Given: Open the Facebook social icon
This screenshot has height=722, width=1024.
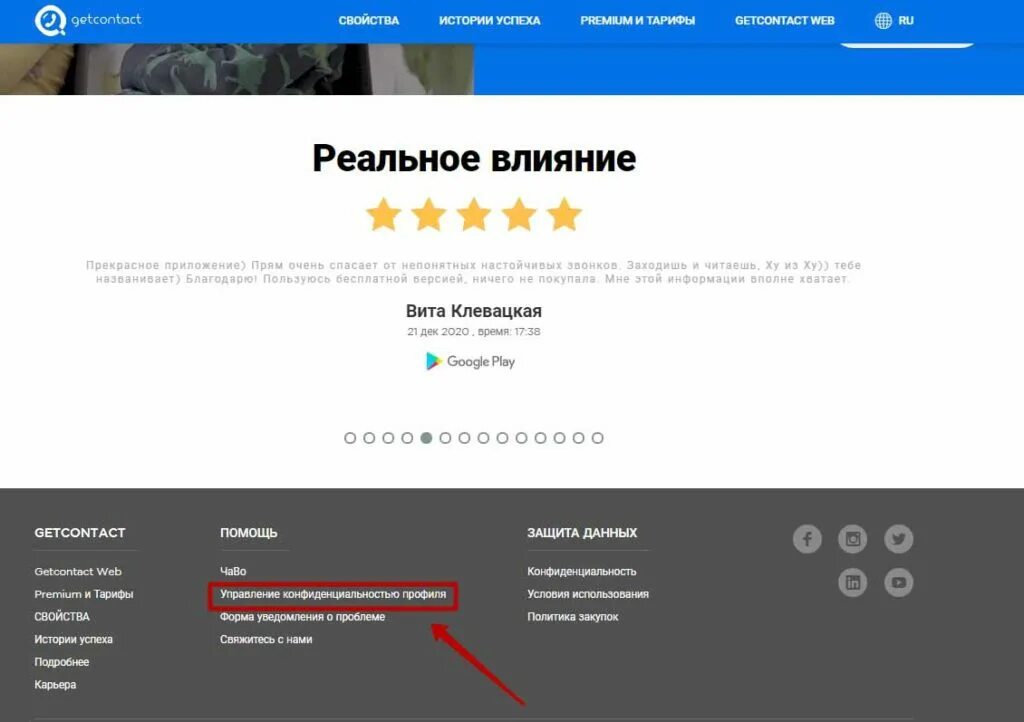Looking at the screenshot, I should click(x=807, y=539).
